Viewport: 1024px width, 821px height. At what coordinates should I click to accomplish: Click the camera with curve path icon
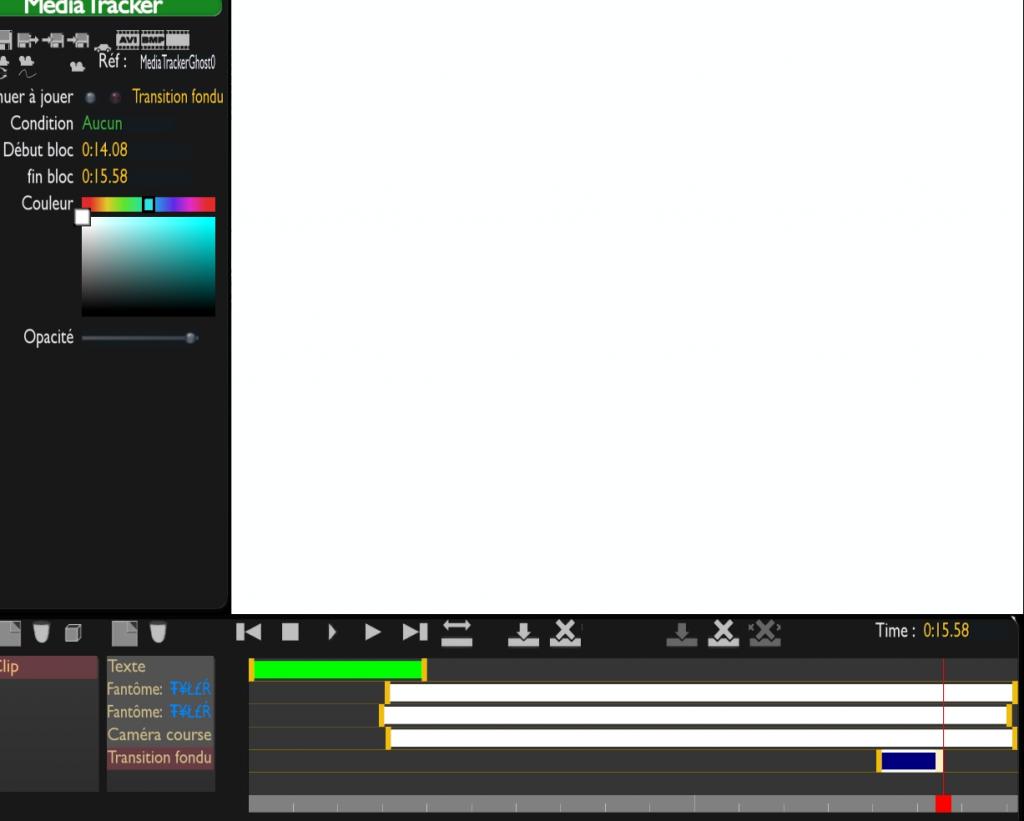[27, 66]
